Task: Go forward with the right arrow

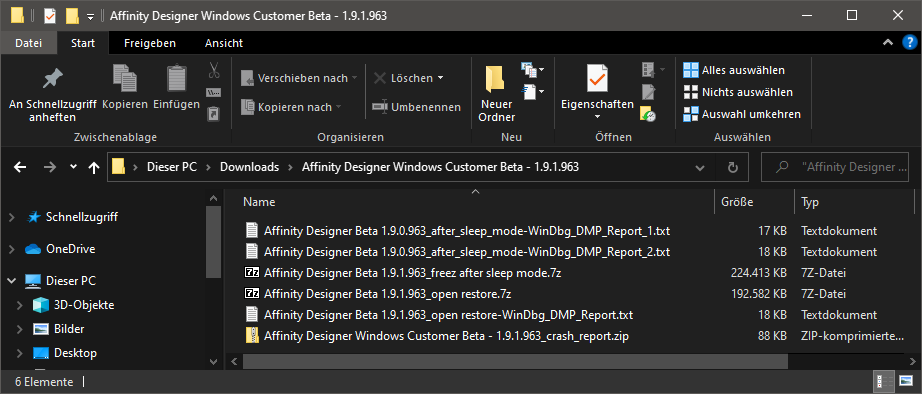Action: coord(50,168)
